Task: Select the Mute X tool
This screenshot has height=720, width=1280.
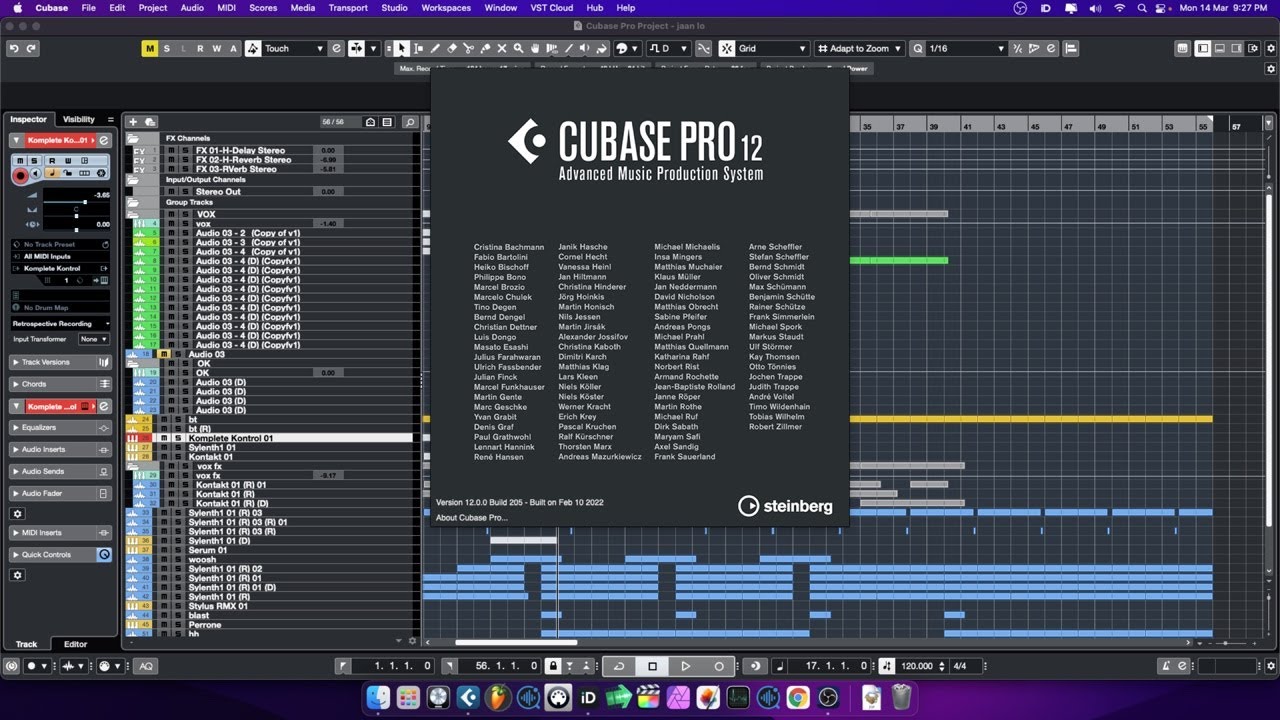Action: [x=502, y=48]
